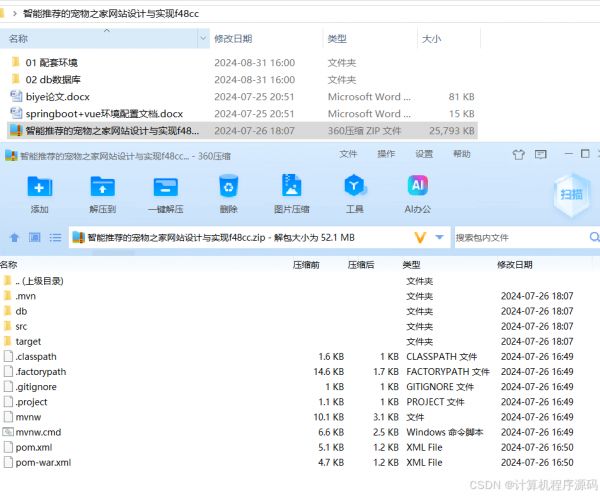Select the pom.xml file
Screen dimensions: 600x496
click(x=28, y=447)
